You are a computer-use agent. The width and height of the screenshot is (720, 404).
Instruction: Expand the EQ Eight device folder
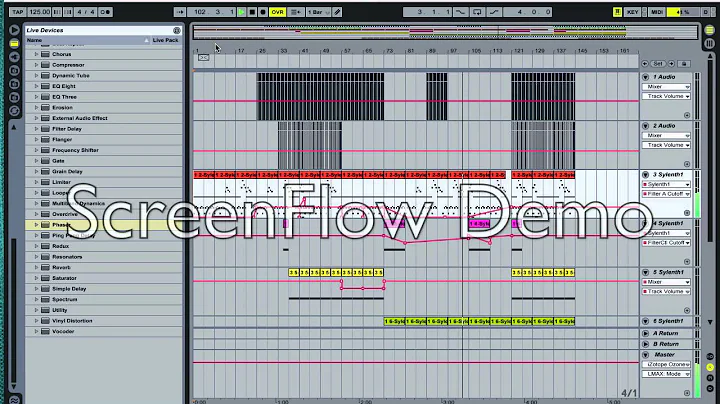click(36, 86)
